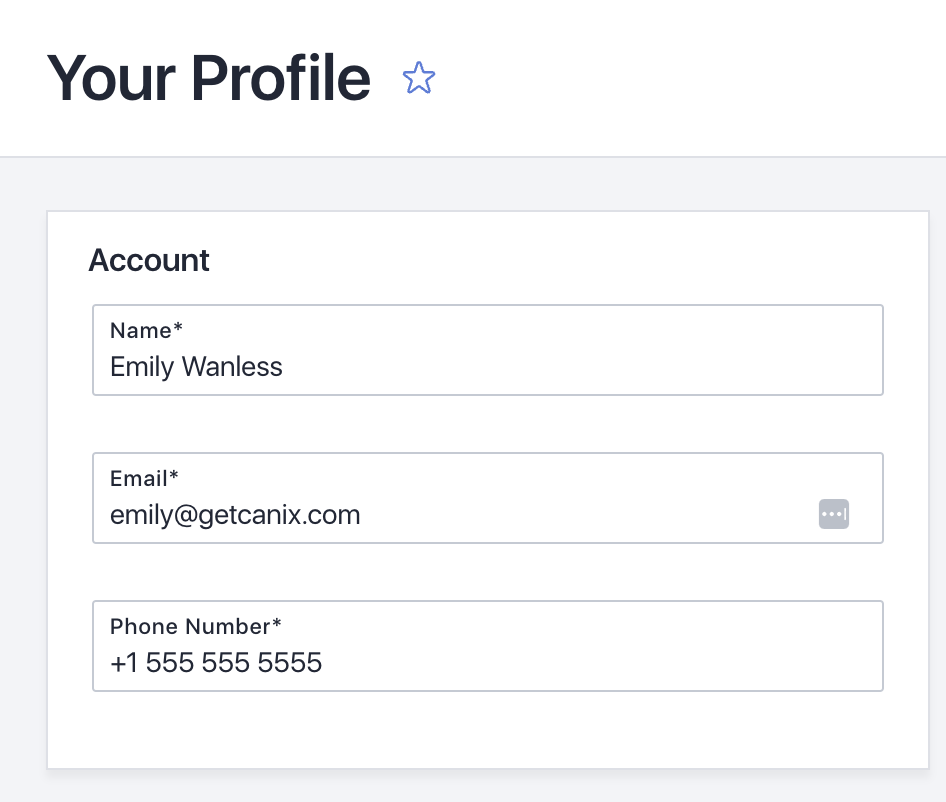Place cursor on last name "Wanless"

[x=232, y=367]
